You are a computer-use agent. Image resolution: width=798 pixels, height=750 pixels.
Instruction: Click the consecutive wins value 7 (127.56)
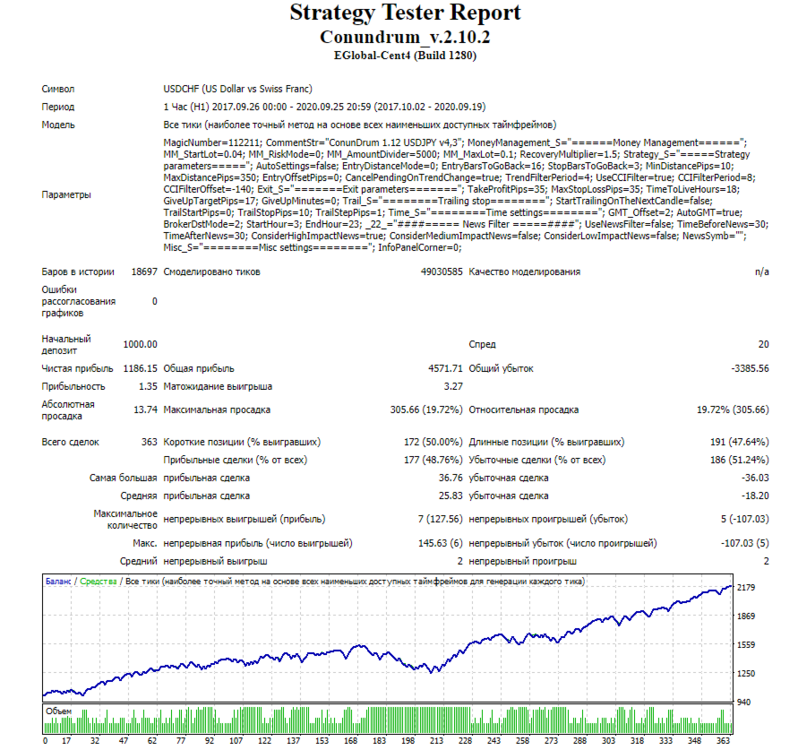[440, 519]
